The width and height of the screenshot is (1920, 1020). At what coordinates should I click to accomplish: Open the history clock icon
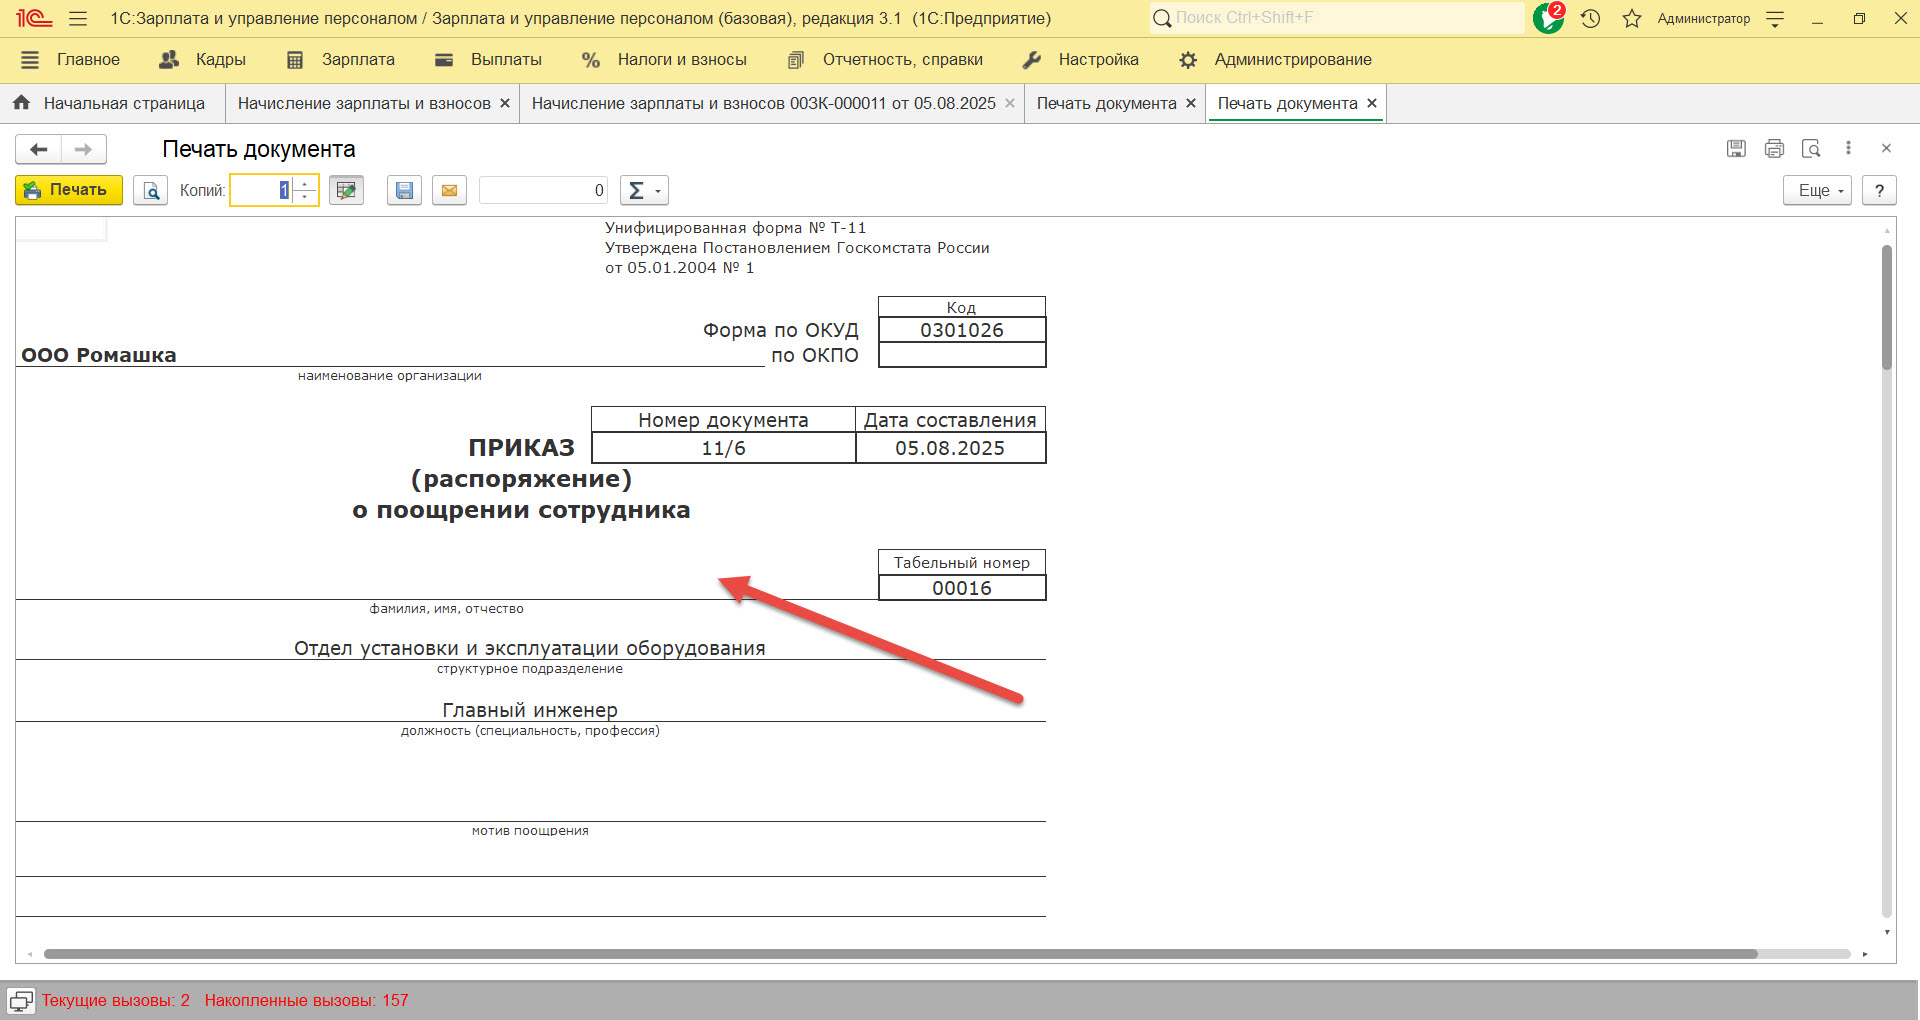click(1591, 18)
